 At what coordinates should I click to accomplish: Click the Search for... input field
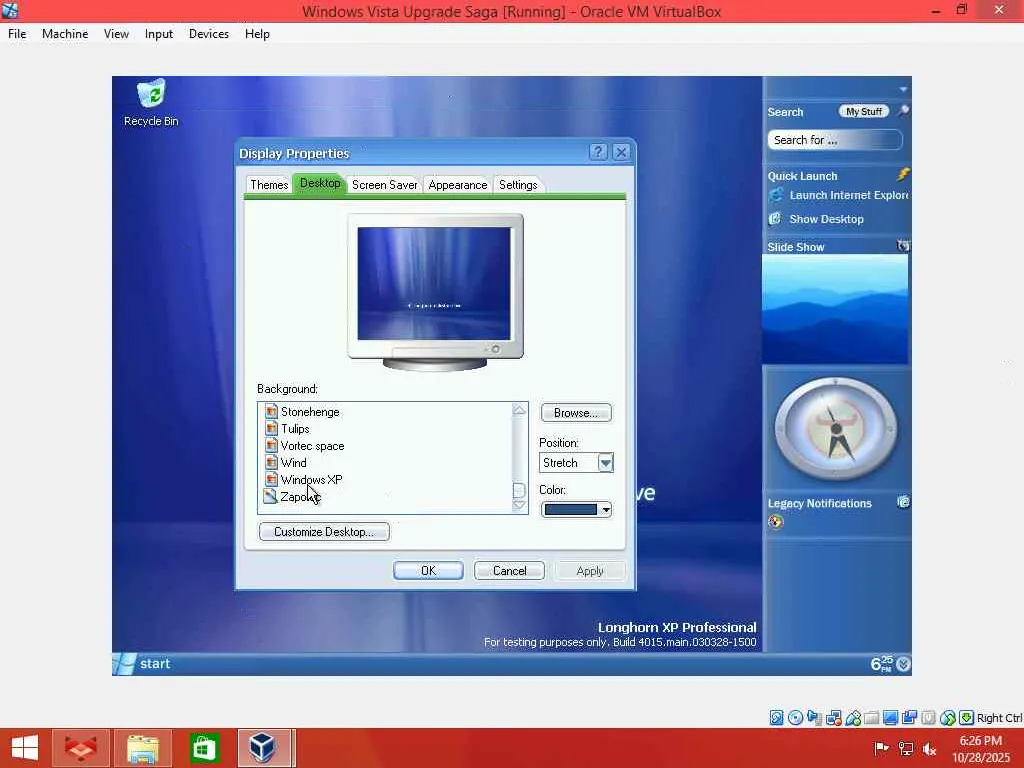[x=835, y=140]
